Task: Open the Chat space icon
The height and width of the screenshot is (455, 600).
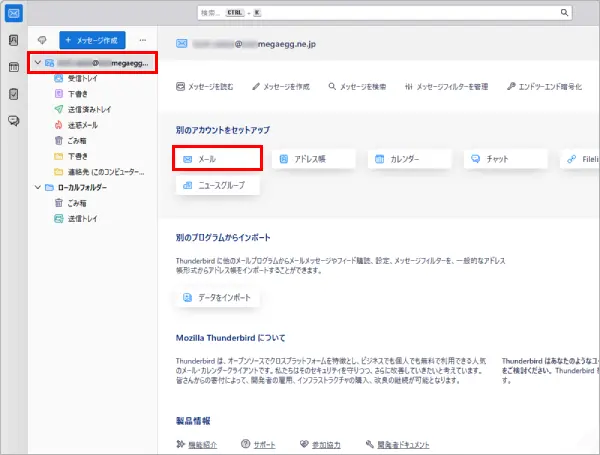Action: tap(14, 121)
